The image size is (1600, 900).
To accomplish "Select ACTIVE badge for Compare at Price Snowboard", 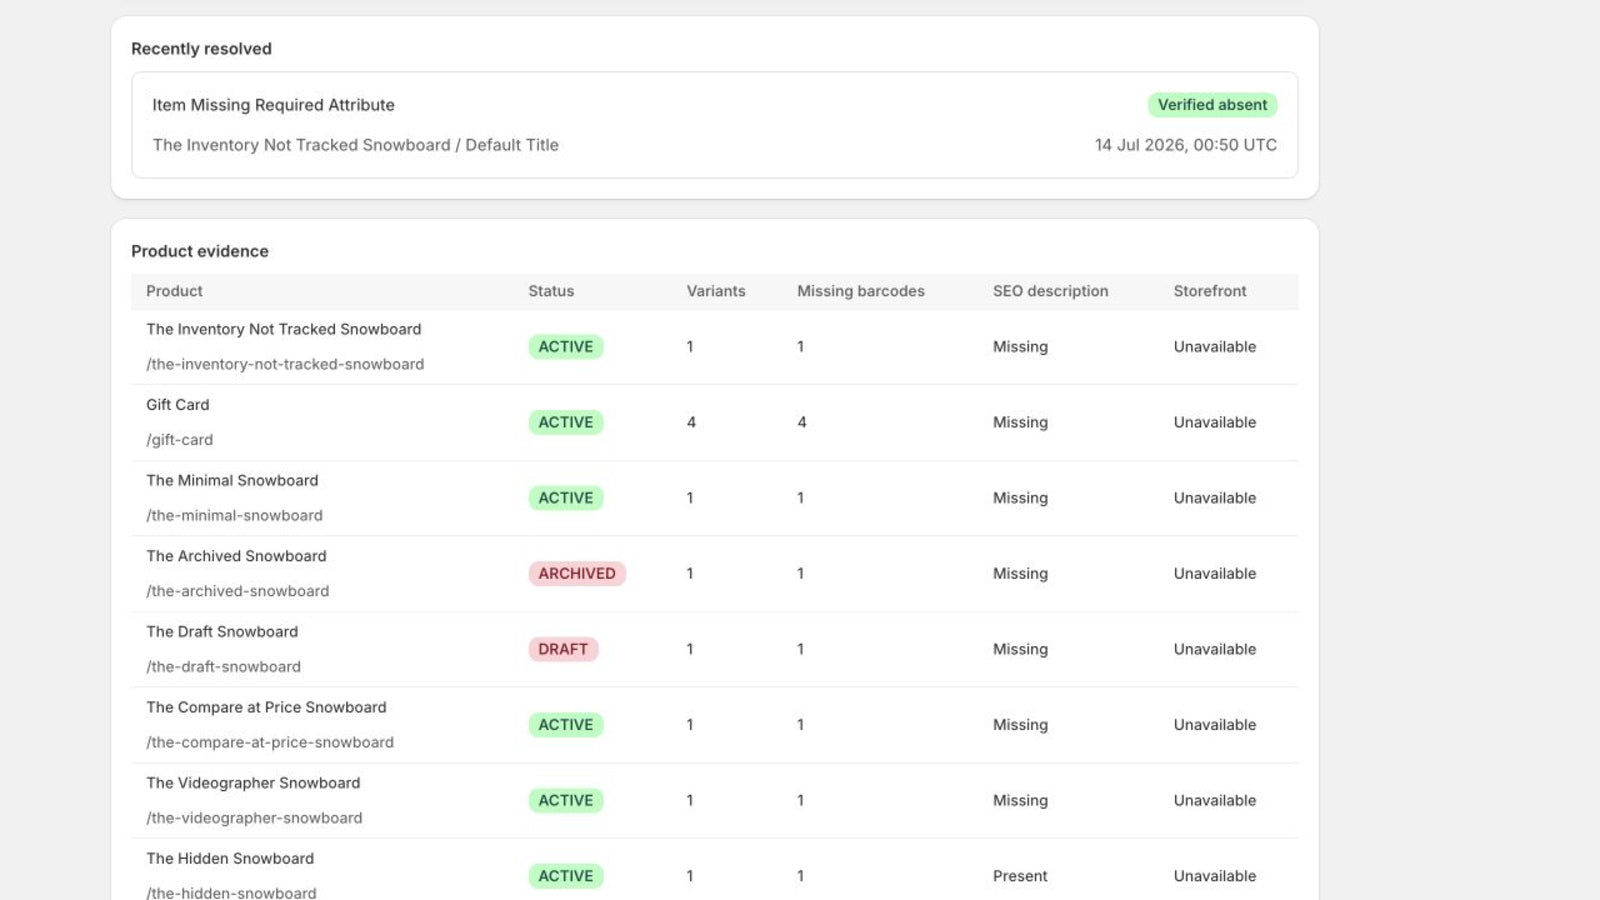I will [x=566, y=725].
